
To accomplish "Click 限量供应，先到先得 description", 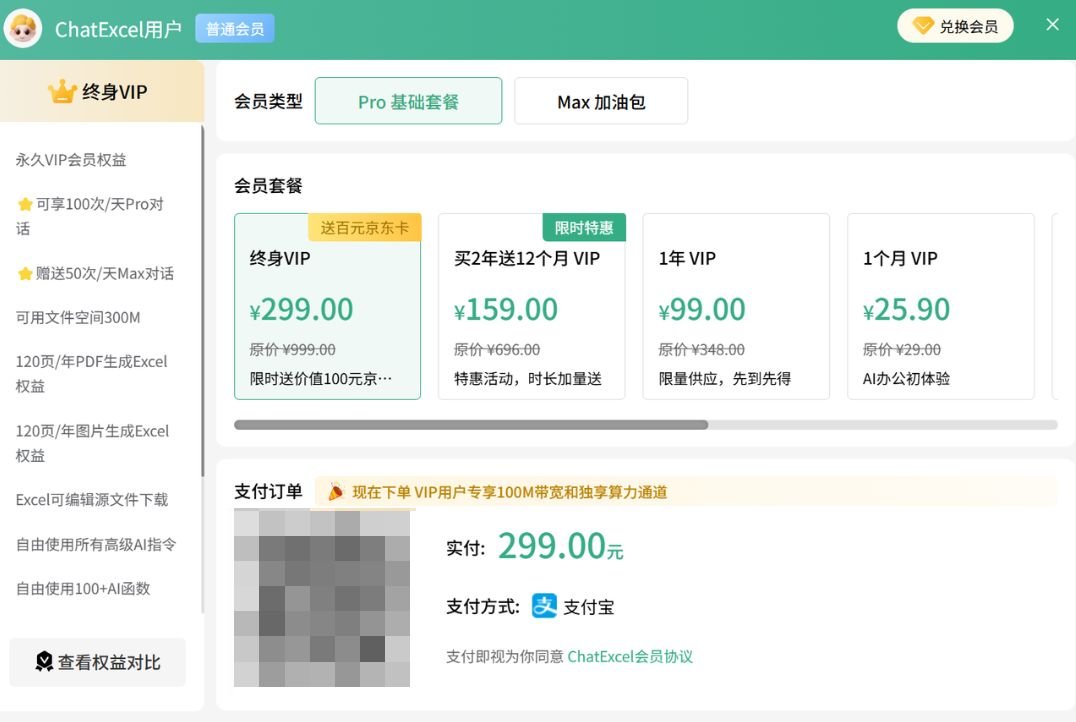I will coord(725,378).
